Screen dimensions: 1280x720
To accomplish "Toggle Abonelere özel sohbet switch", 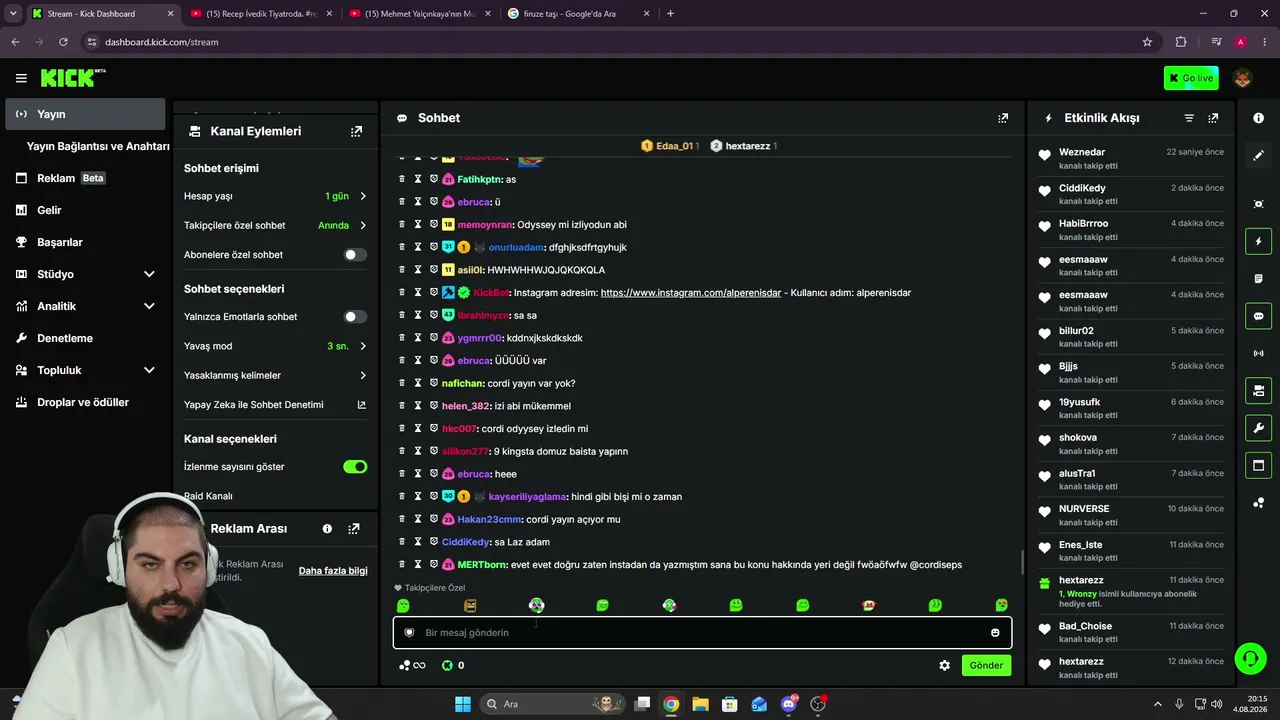I will point(355,254).
